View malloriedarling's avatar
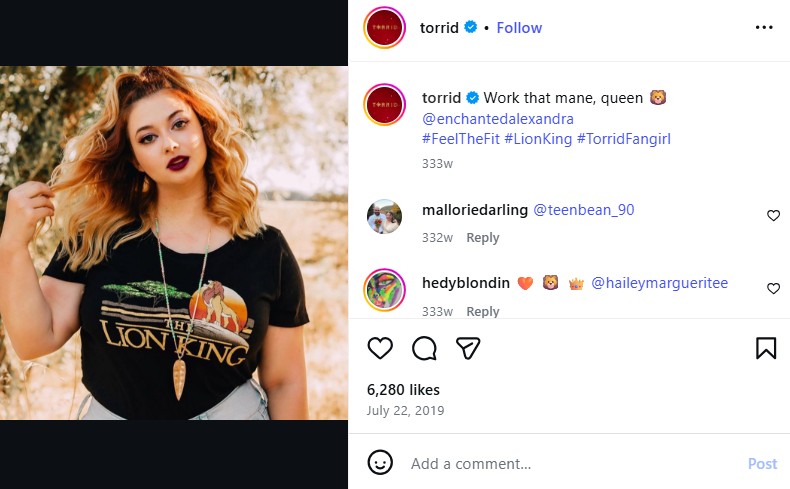Viewport: 790px width, 489px height. click(x=384, y=216)
